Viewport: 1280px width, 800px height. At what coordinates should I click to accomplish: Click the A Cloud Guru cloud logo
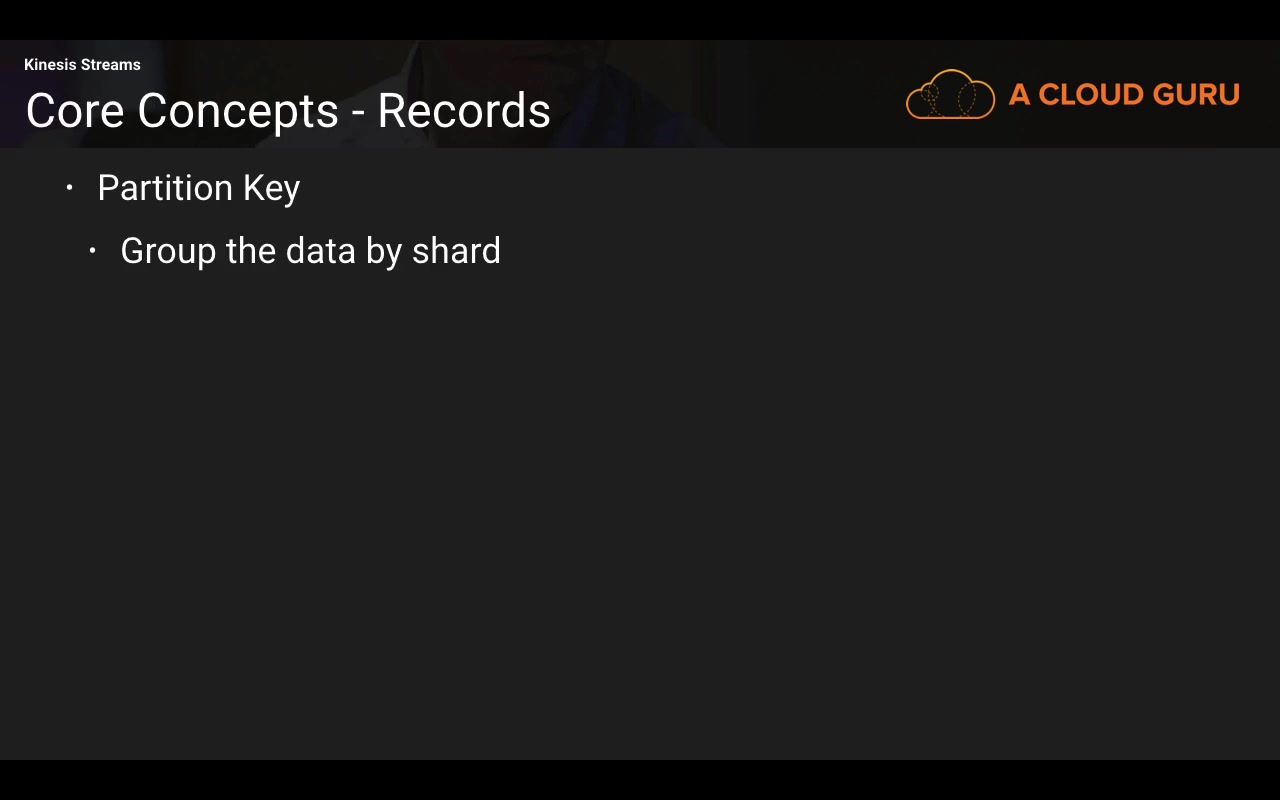[x=950, y=95]
